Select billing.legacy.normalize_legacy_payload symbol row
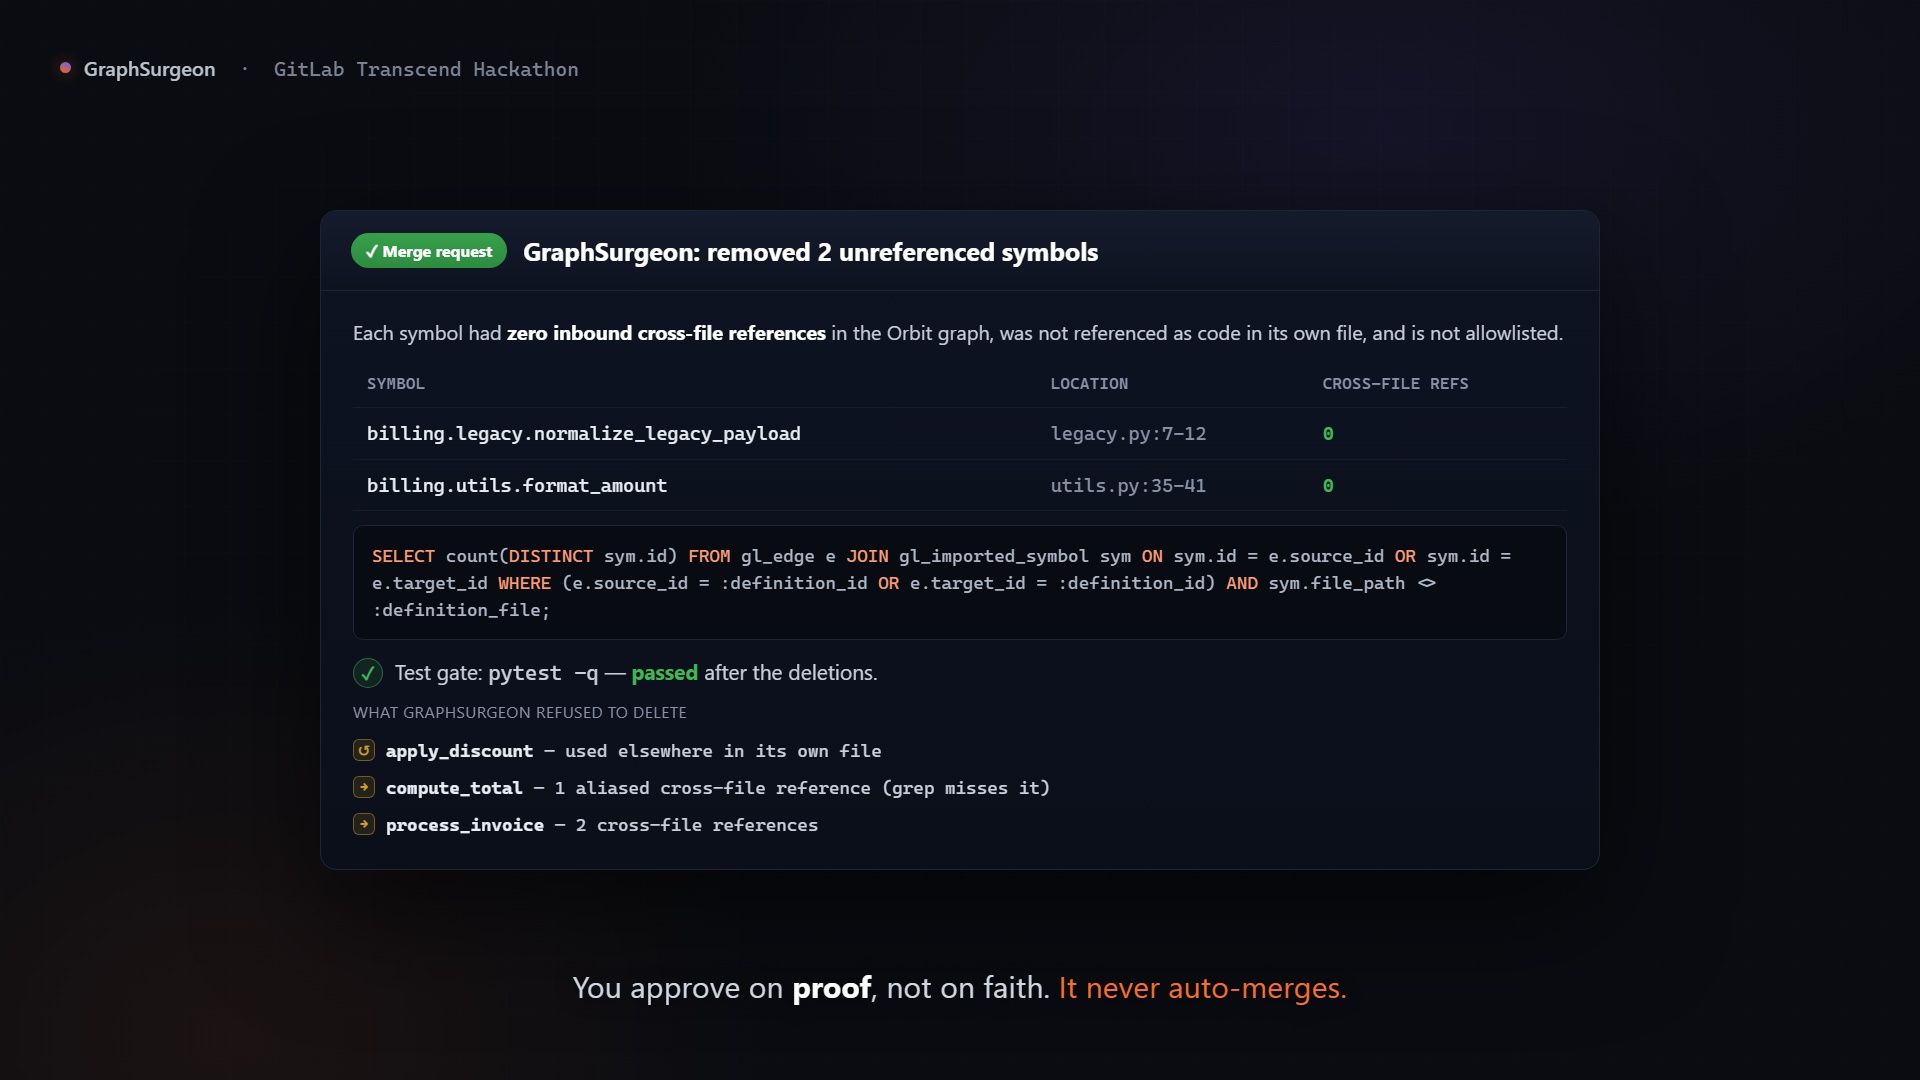This screenshot has height=1080, width=1920. [960, 433]
